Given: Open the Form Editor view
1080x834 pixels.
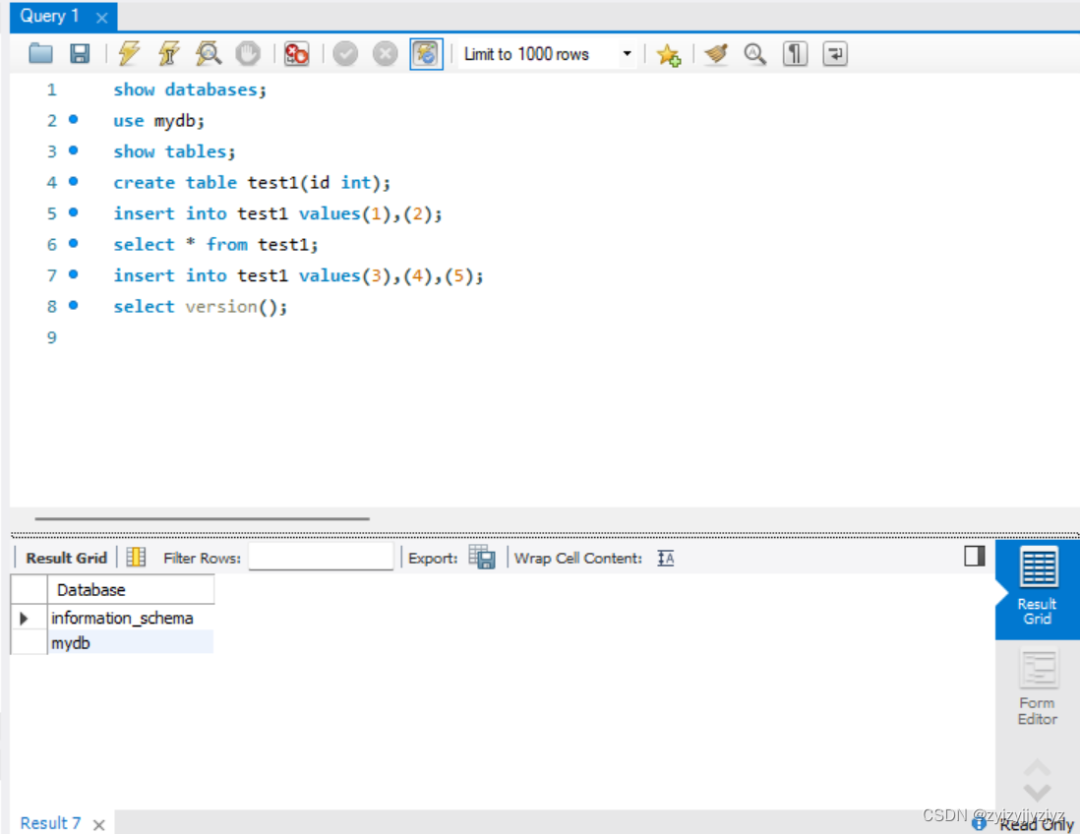Looking at the screenshot, I should [1037, 687].
